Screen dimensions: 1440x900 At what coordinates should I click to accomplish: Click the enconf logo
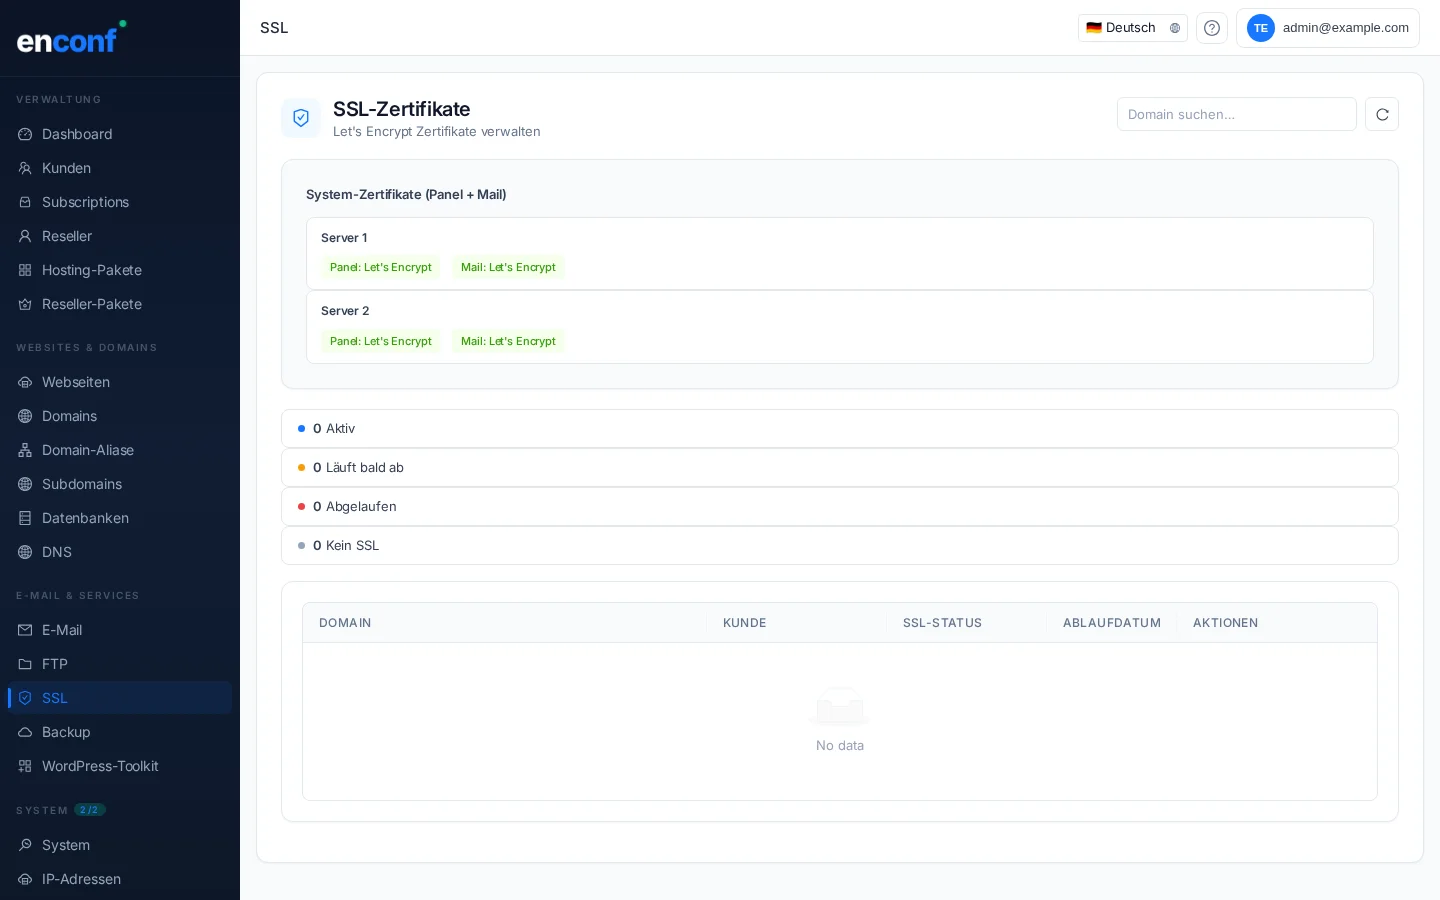[x=68, y=39]
